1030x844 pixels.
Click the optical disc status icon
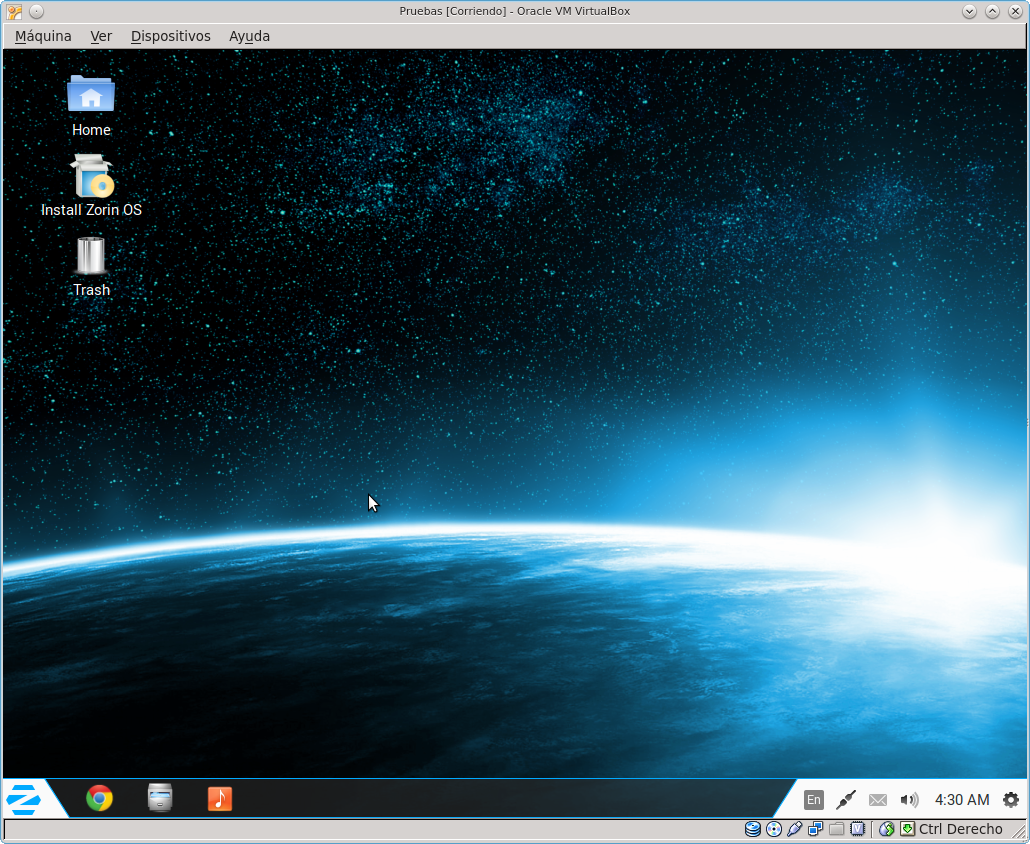pyautogui.click(x=773, y=829)
